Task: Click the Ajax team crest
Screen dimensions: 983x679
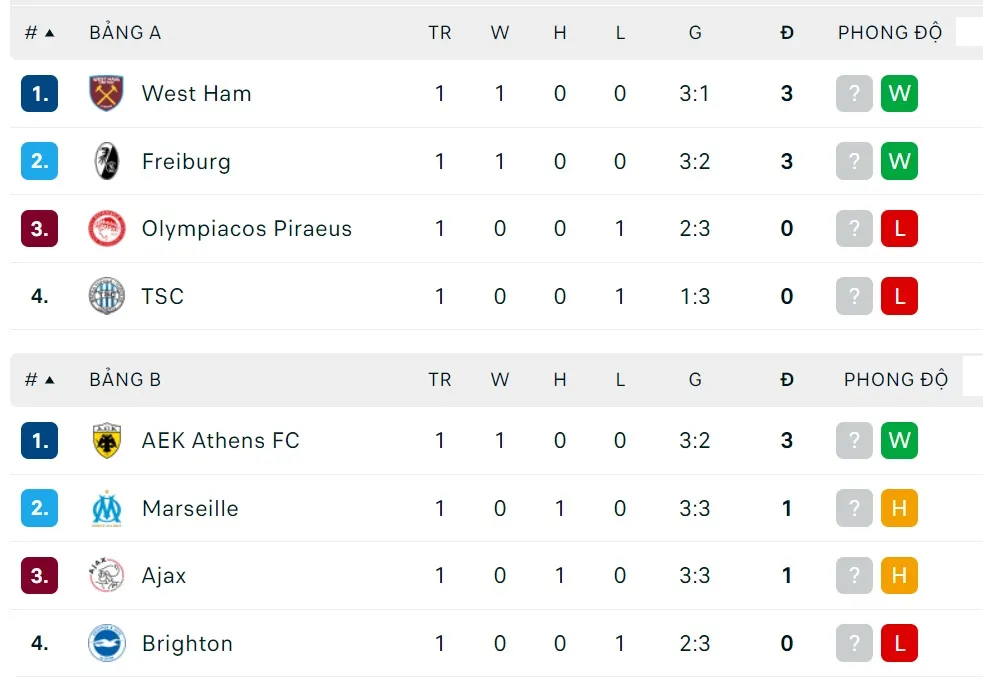Action: pos(106,576)
